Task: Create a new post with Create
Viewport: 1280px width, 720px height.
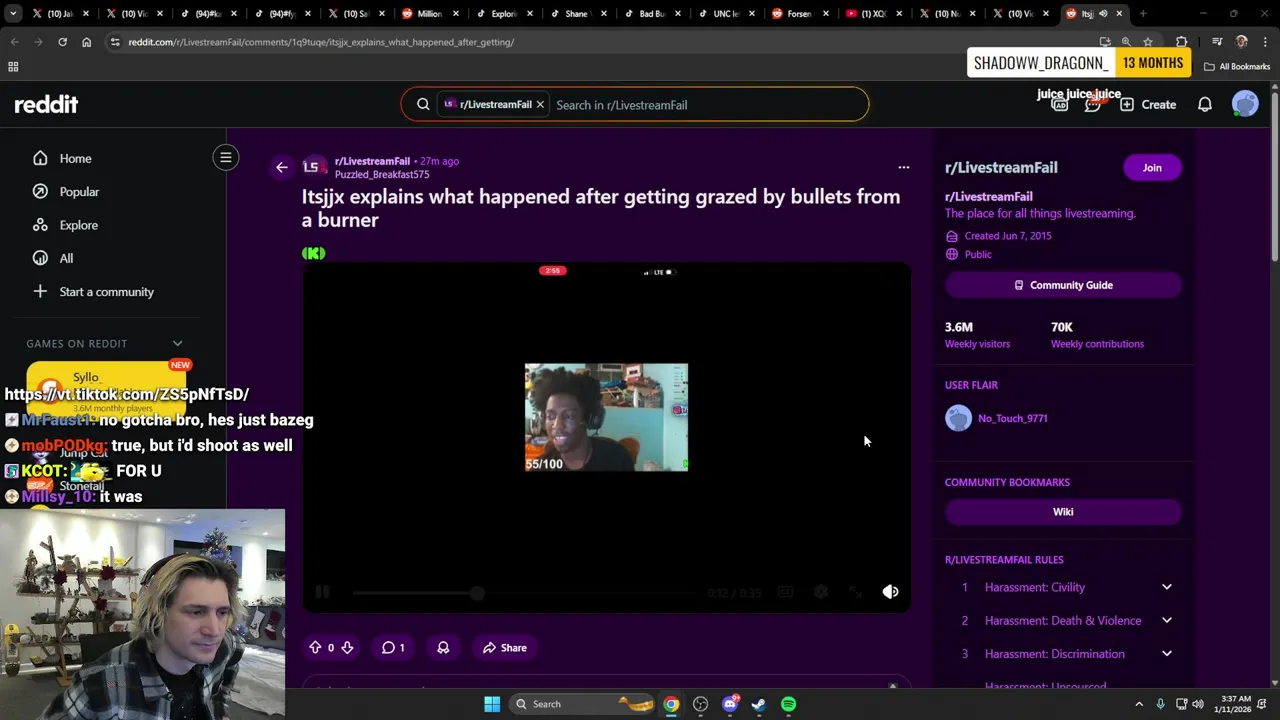Action: pyautogui.click(x=1148, y=104)
